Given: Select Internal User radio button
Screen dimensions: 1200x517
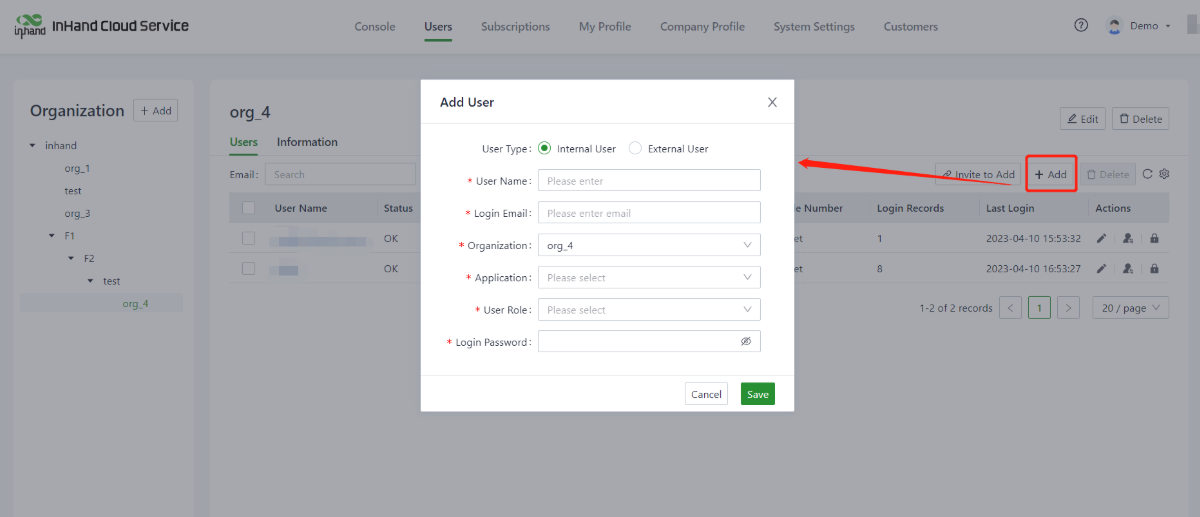Looking at the screenshot, I should tap(545, 149).
